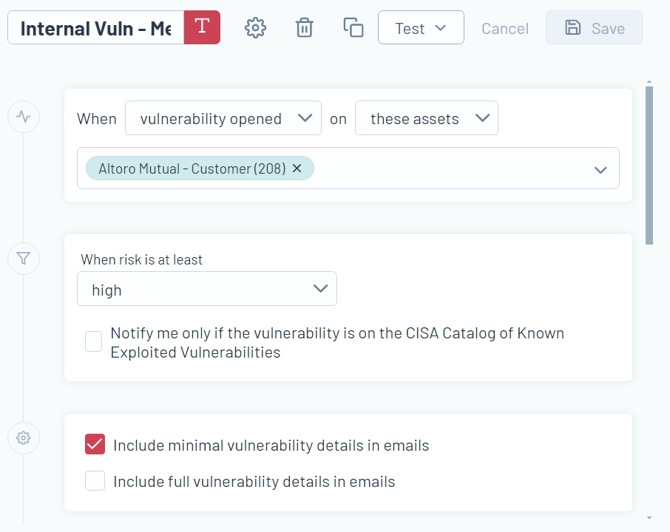Click the trash delete icon
Screen dimensions: 670x532
305,28
